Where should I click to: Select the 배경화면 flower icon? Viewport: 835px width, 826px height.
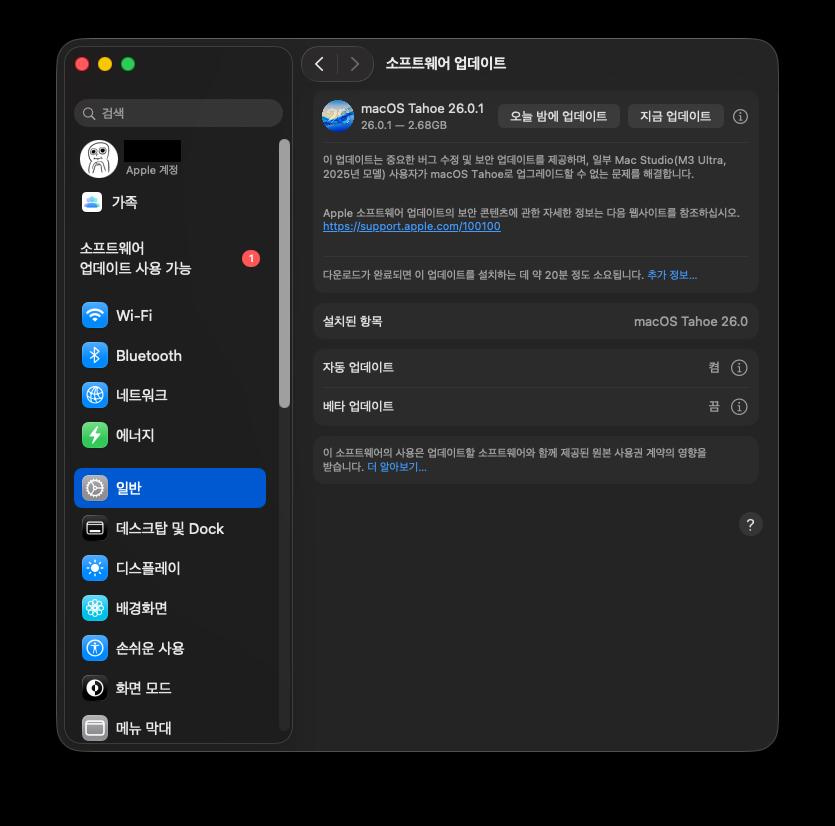95,609
